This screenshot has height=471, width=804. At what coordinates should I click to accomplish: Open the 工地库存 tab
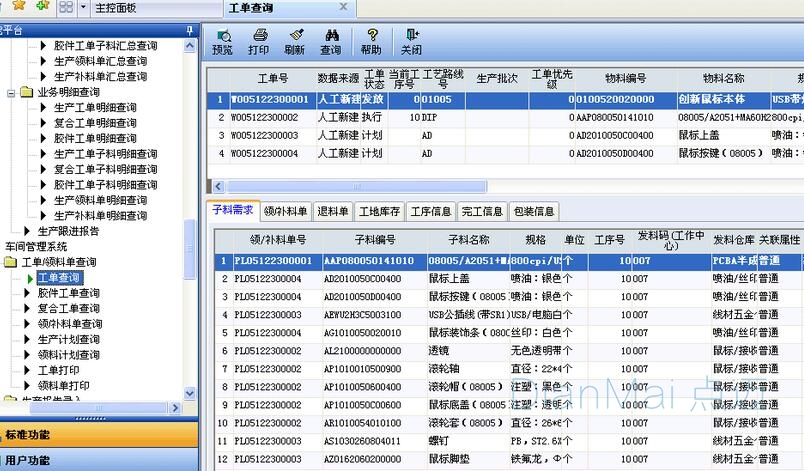[x=379, y=211]
